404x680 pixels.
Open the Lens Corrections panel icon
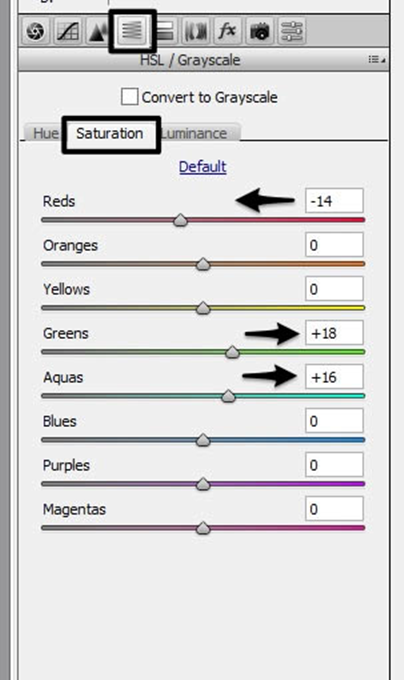click(195, 32)
